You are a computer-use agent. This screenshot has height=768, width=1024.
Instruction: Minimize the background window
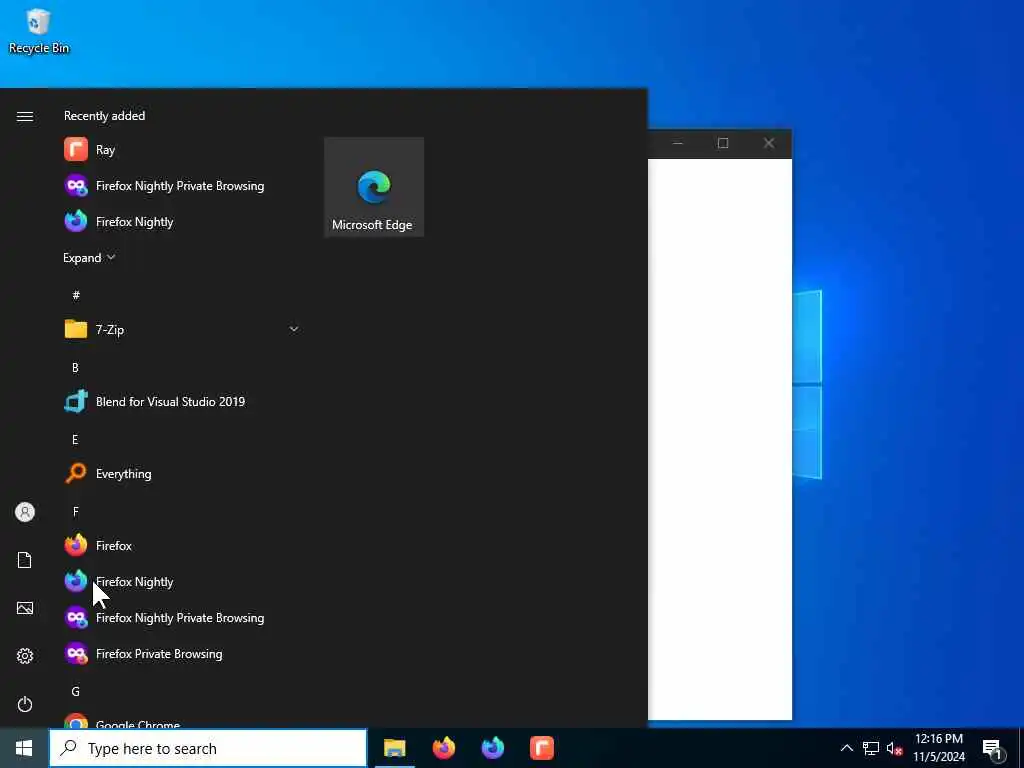(x=678, y=143)
